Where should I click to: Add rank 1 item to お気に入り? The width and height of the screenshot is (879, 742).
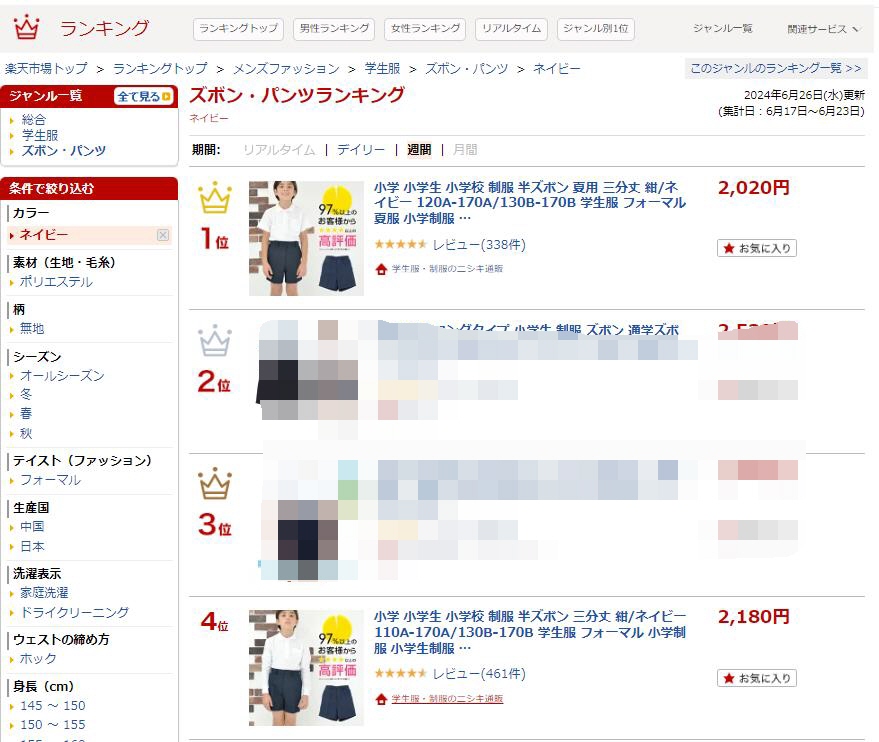click(x=756, y=248)
